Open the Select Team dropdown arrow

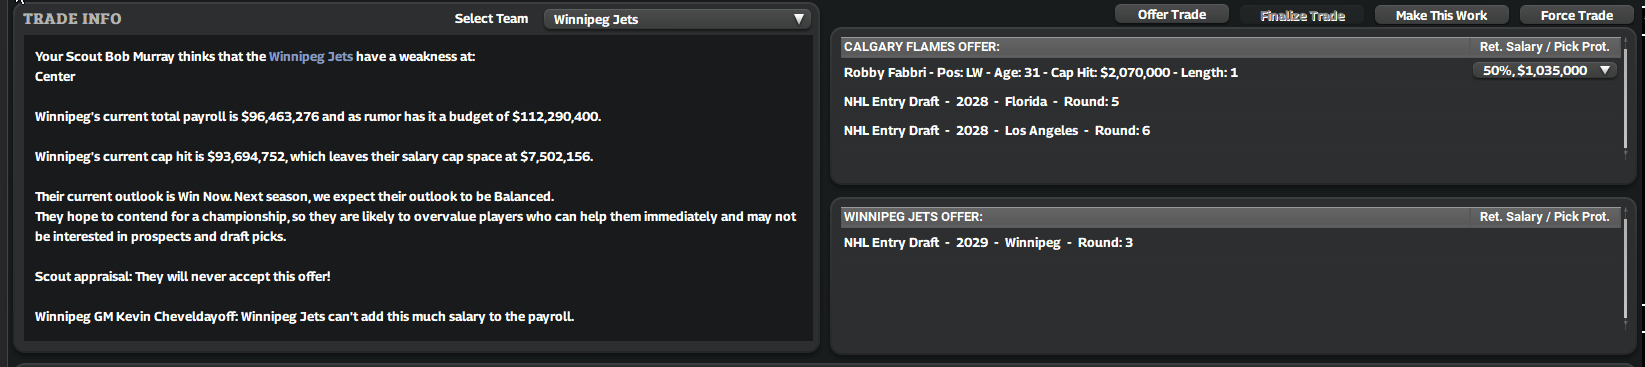798,19
